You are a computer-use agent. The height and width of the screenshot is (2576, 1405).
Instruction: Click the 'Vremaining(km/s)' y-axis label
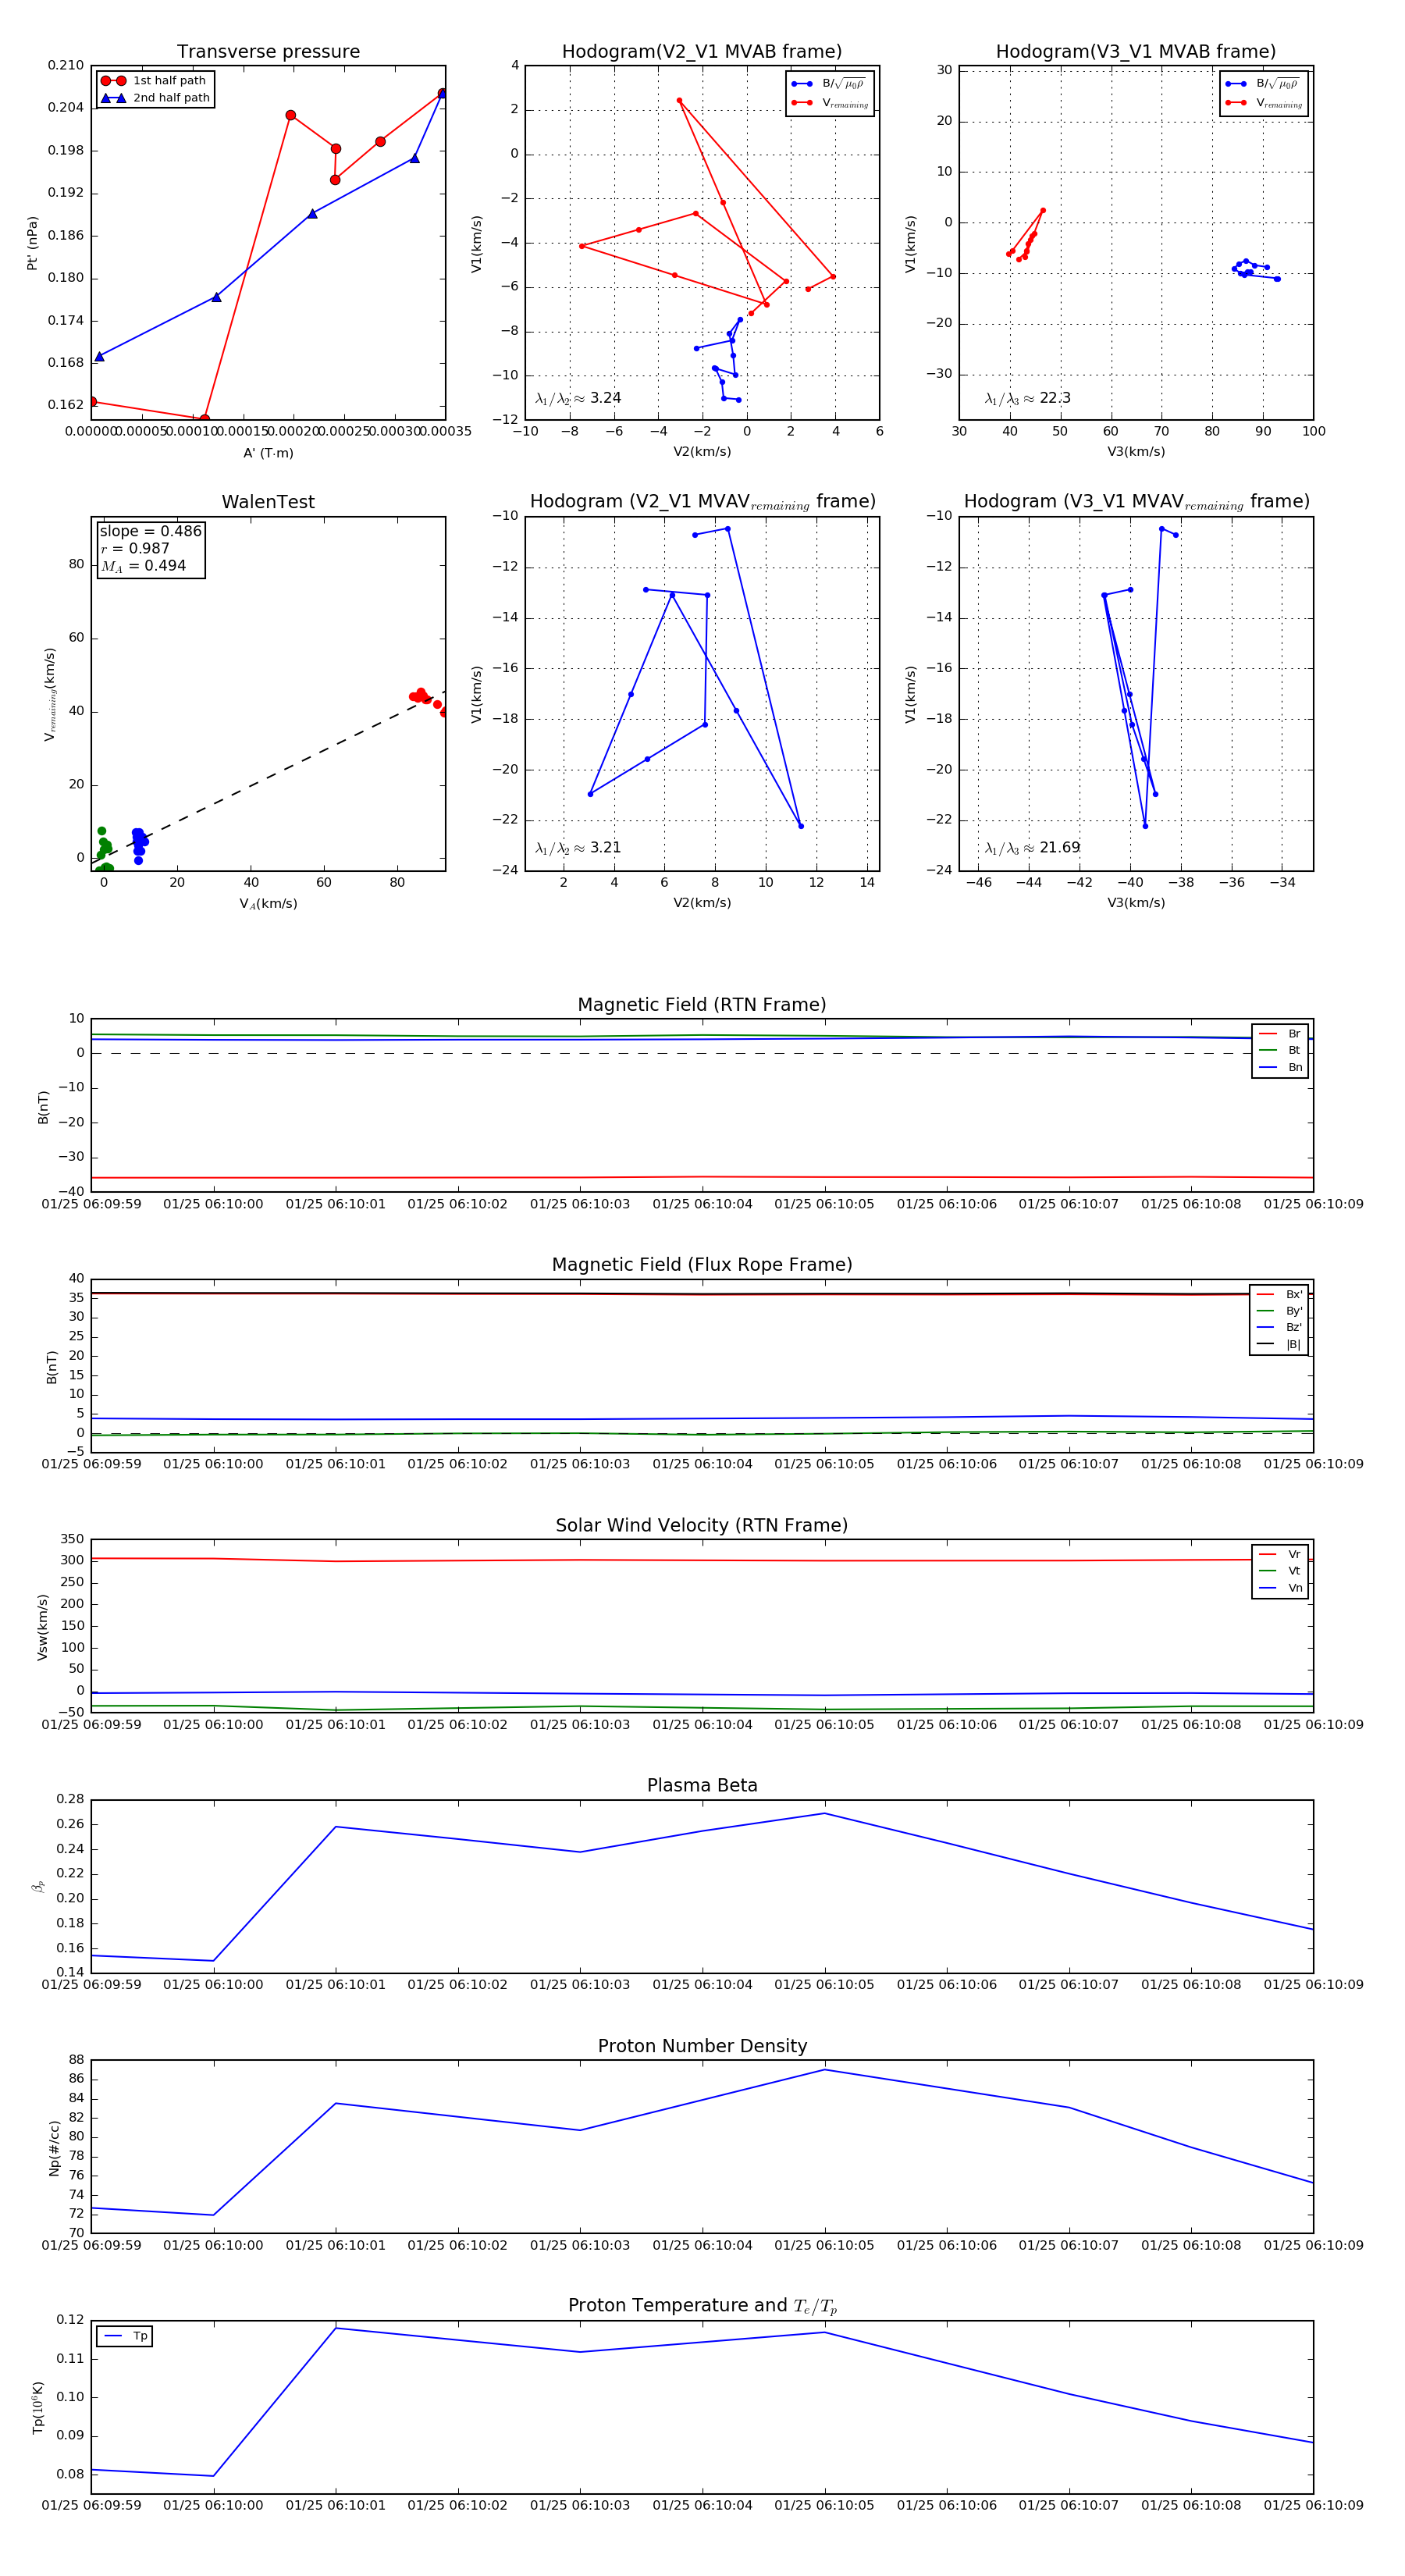coord(50,694)
